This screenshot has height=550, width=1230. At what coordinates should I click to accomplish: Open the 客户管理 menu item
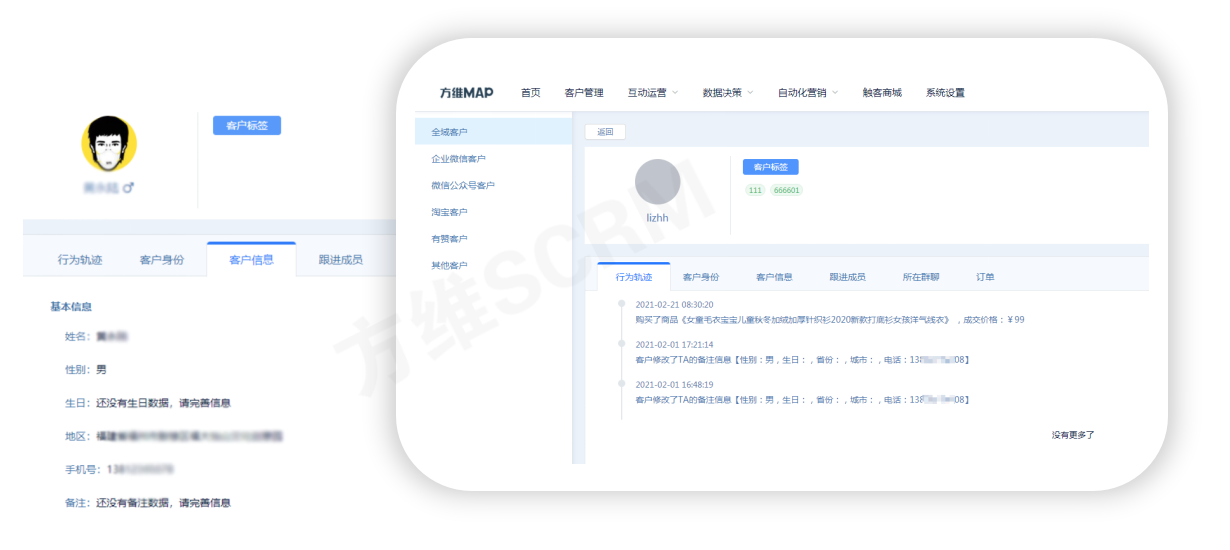[584, 93]
